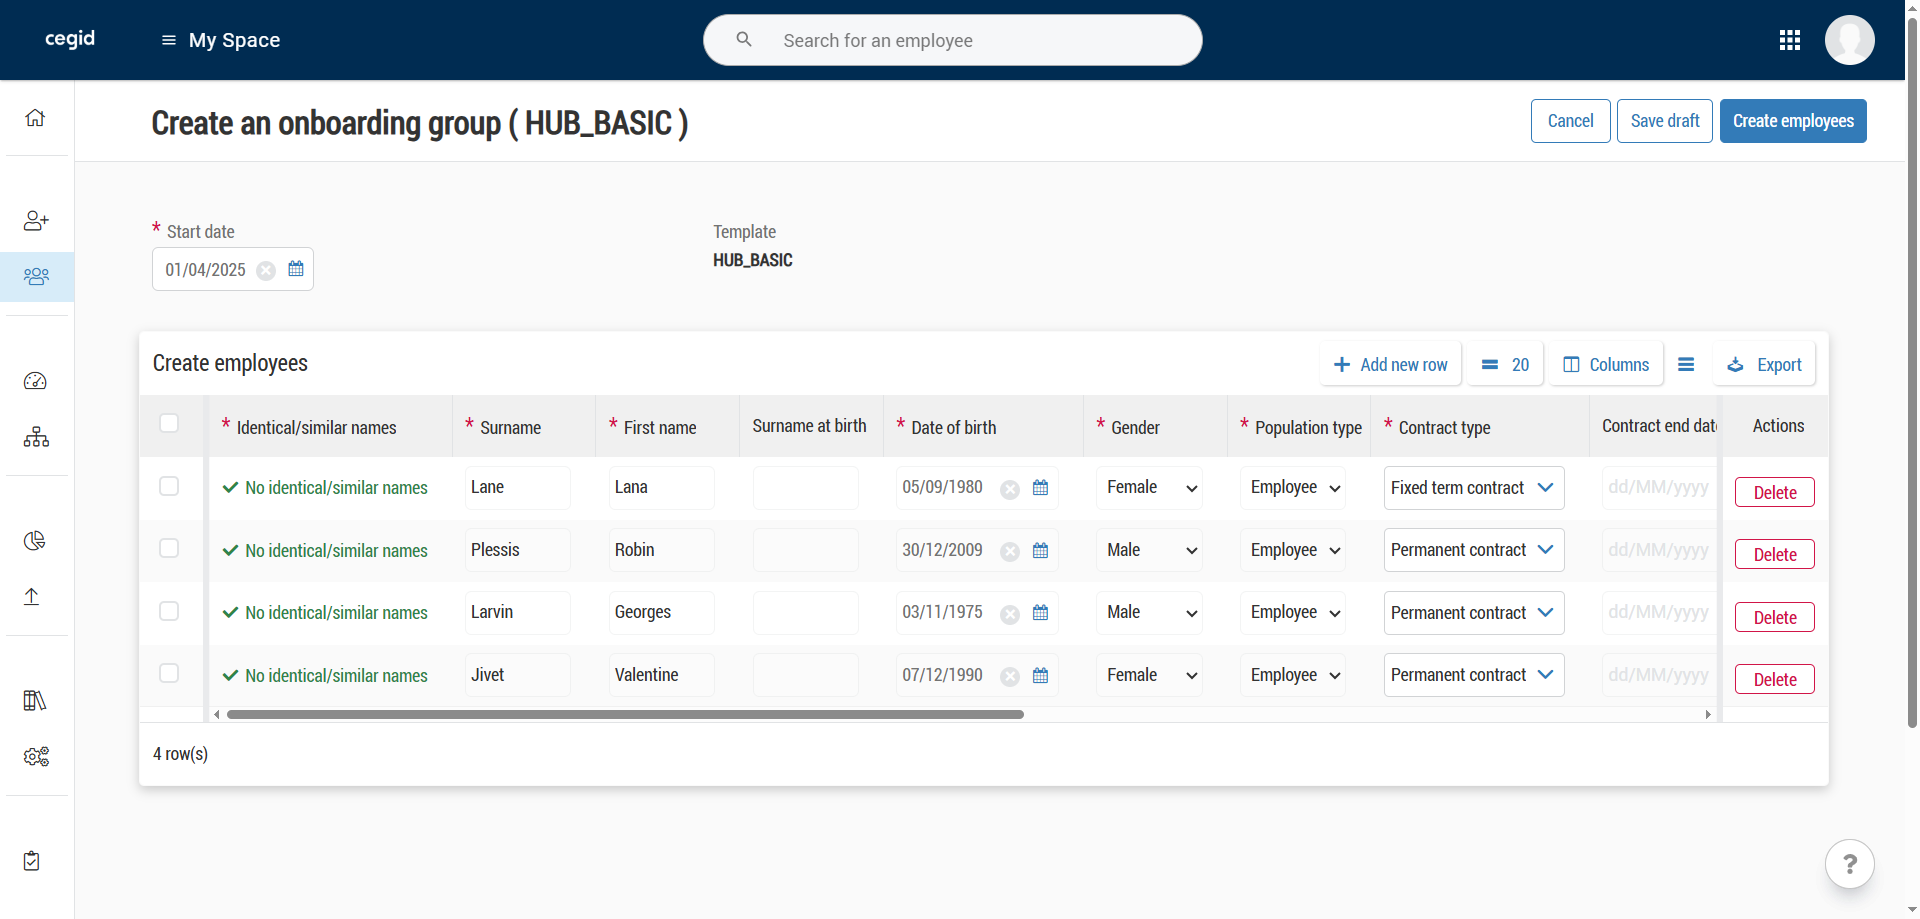Clear Larvin's date of birth
The image size is (1920, 919).
[1010, 614]
